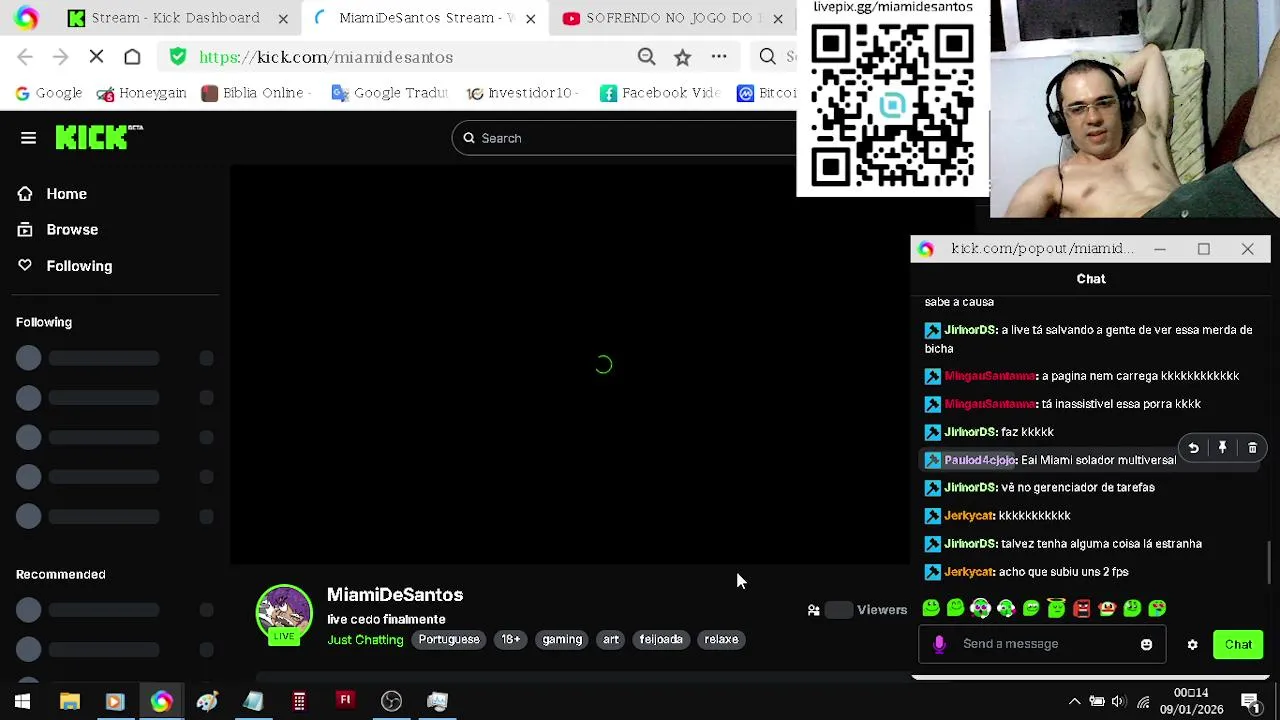Open Windows Start menu
The height and width of the screenshot is (720, 1280).
tap(22, 701)
